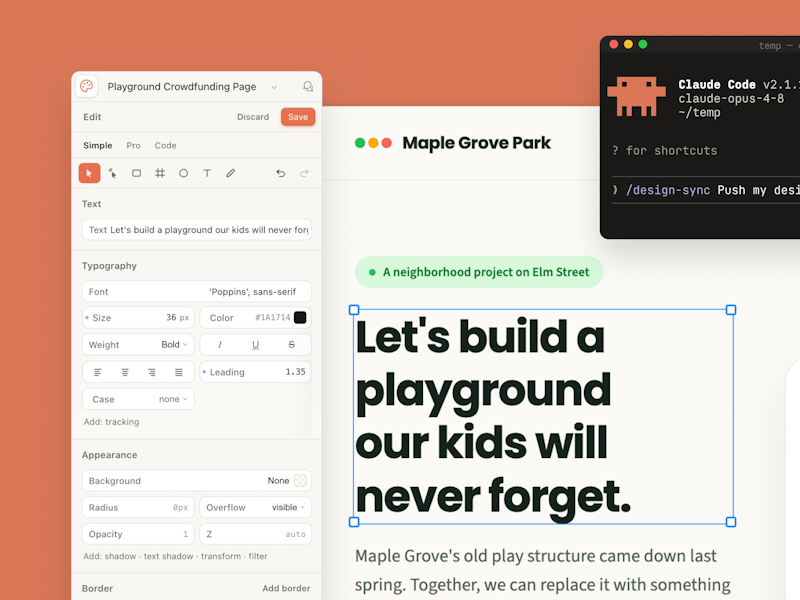Select the Text tool
The height and width of the screenshot is (600, 800).
point(207,173)
